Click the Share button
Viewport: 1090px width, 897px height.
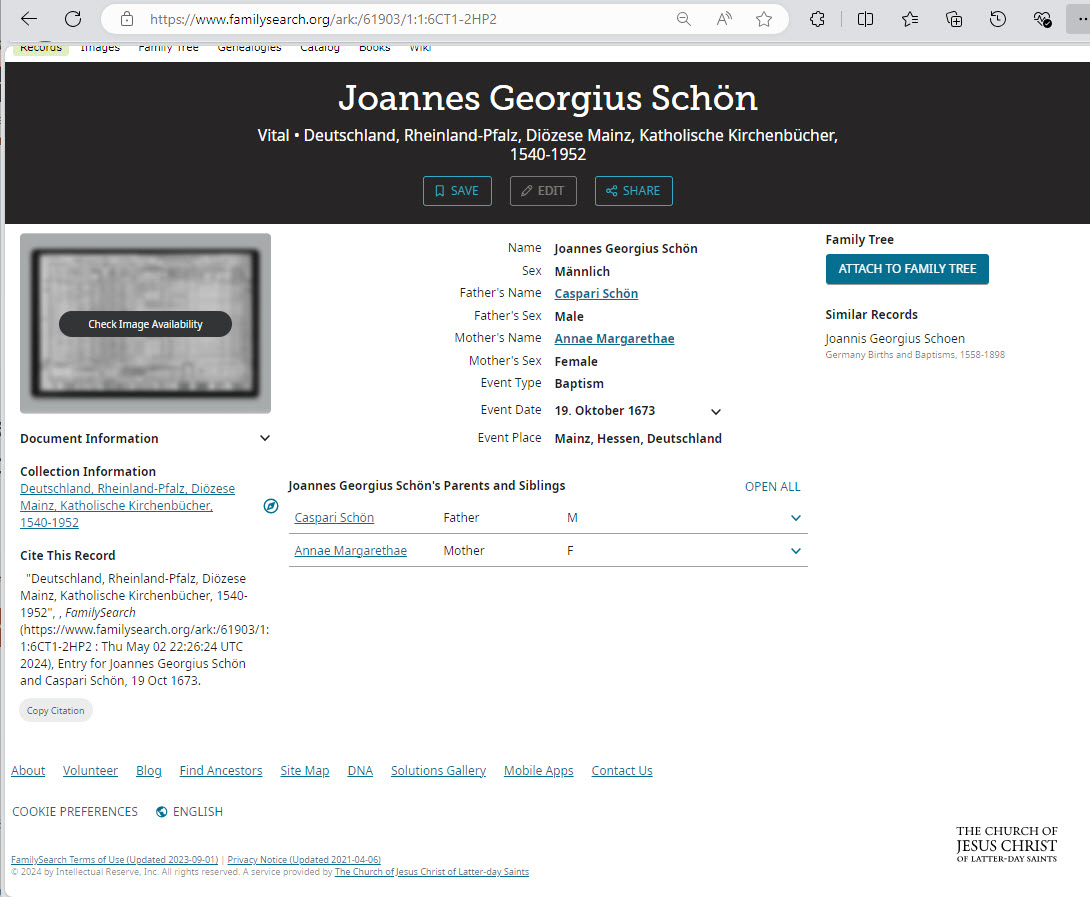click(633, 191)
